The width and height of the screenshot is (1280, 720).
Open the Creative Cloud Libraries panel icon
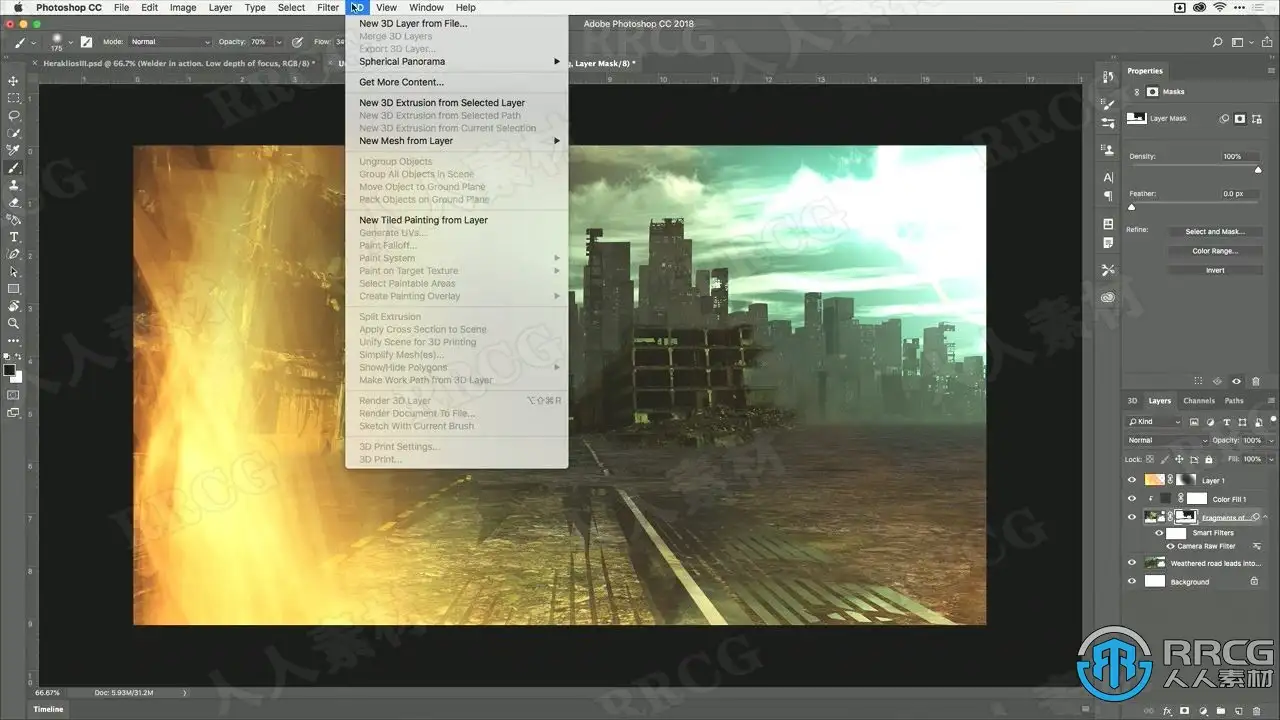click(x=1108, y=297)
